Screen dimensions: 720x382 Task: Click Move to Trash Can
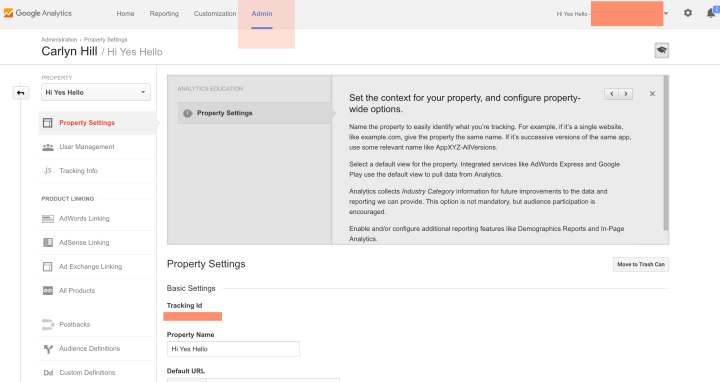[x=641, y=264]
